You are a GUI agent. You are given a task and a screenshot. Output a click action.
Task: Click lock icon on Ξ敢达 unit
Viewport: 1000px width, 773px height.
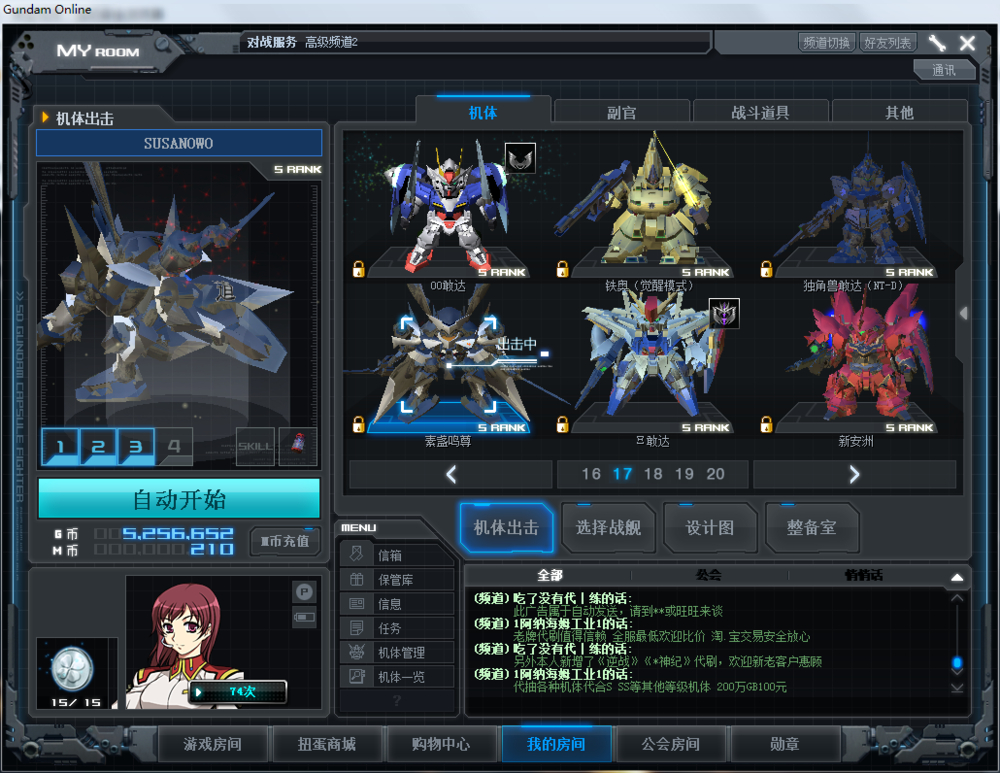pos(562,424)
